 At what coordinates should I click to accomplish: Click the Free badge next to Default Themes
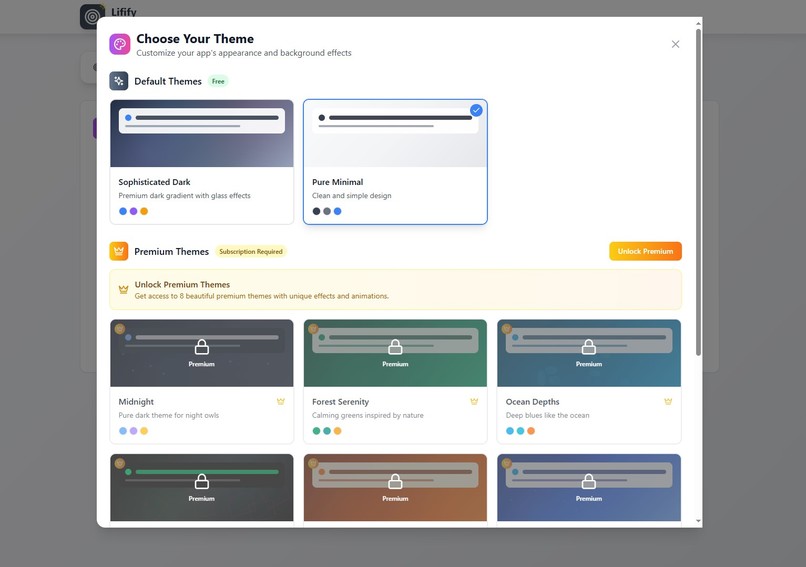click(x=218, y=81)
